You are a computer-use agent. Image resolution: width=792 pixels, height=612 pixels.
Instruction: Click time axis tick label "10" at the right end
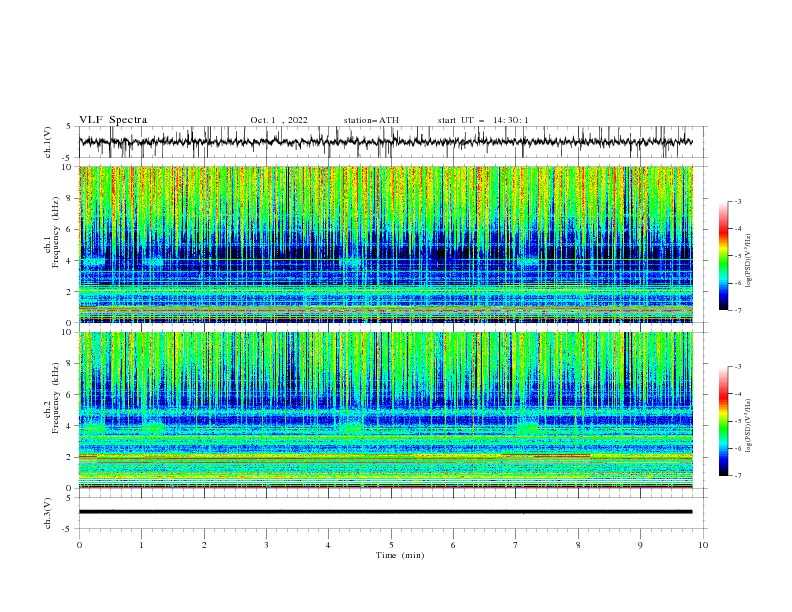tap(703, 545)
